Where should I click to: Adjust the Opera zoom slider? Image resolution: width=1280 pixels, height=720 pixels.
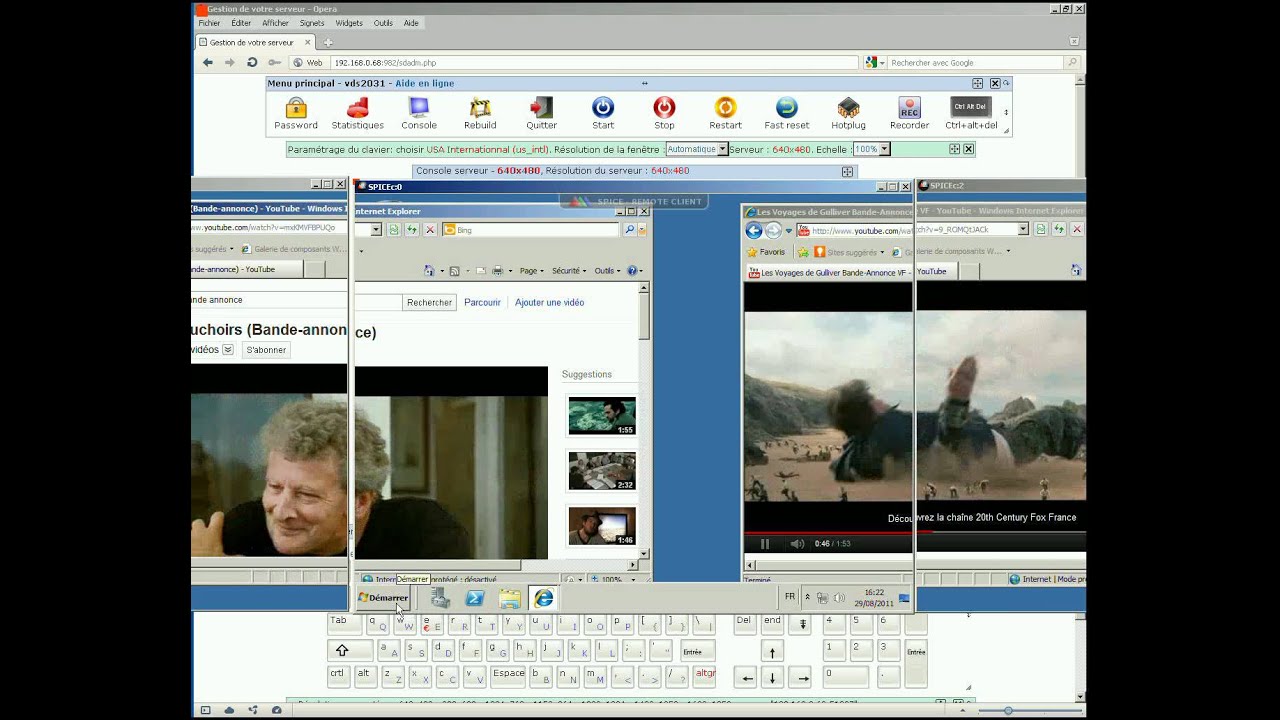[x=1008, y=710]
